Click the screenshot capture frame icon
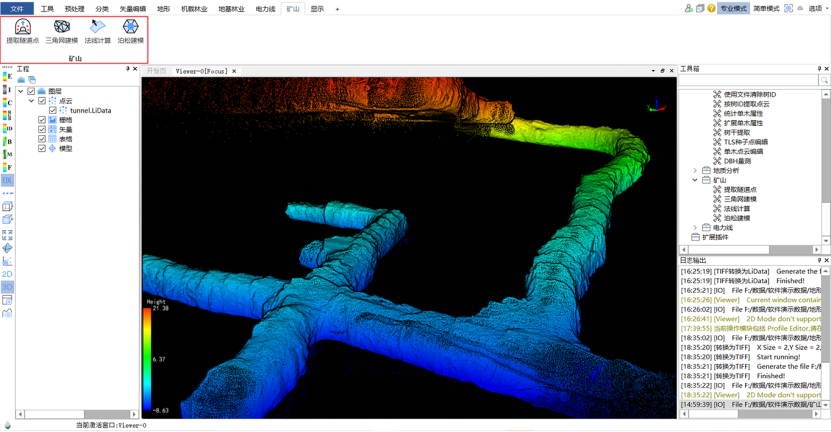 point(789,8)
